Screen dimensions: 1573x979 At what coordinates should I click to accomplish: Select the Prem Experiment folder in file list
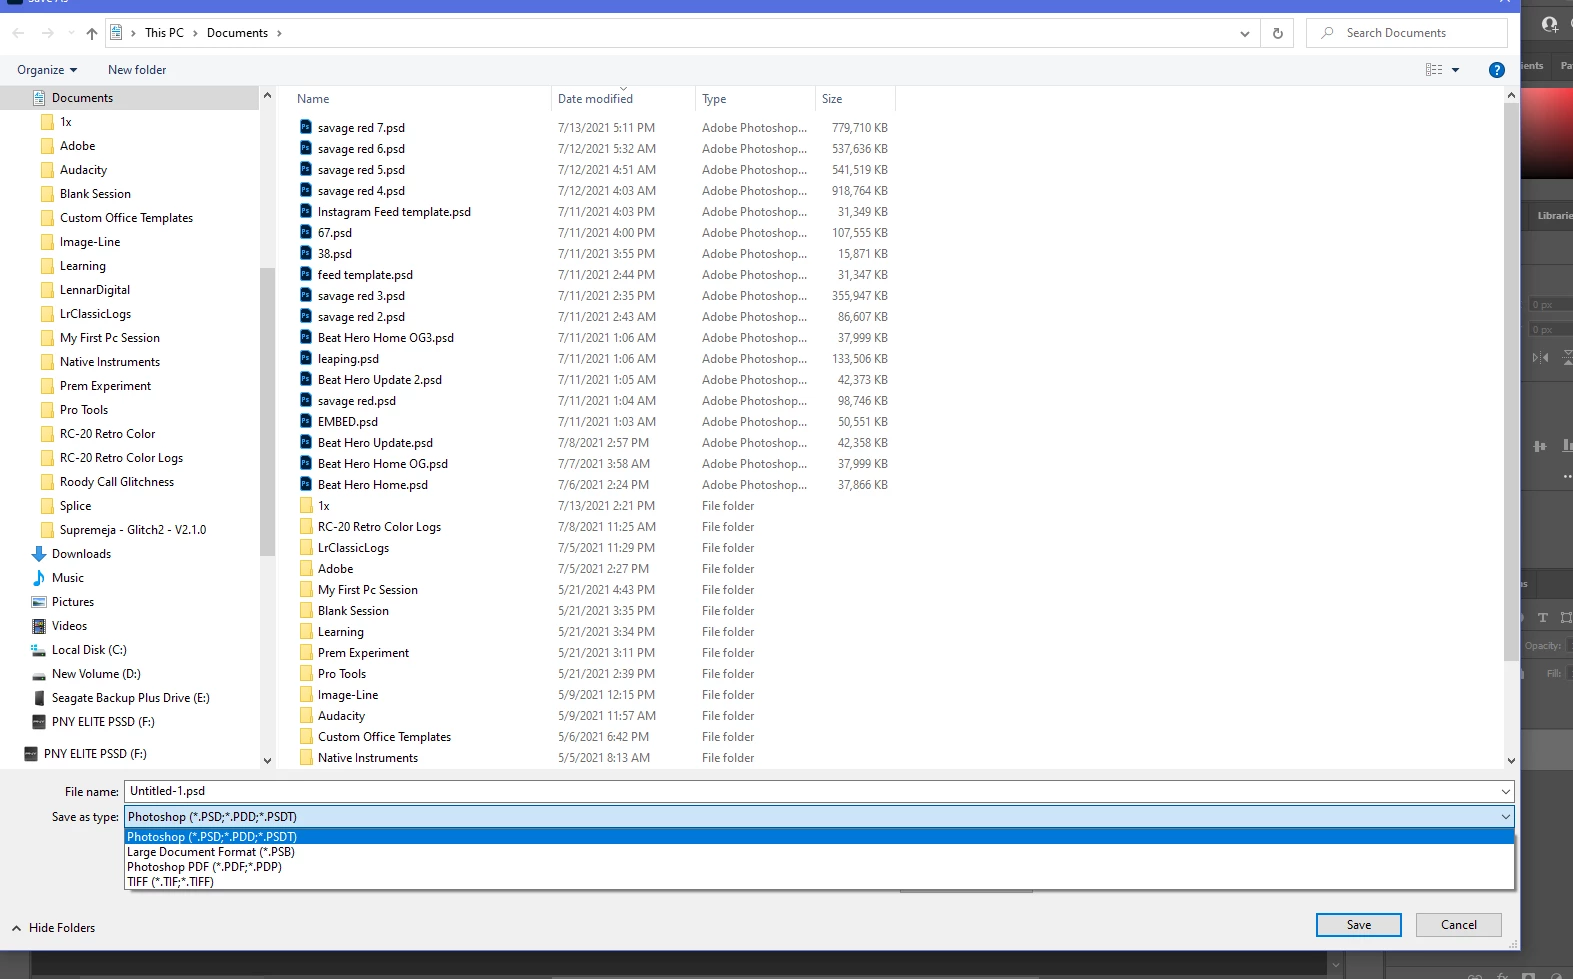(x=363, y=653)
